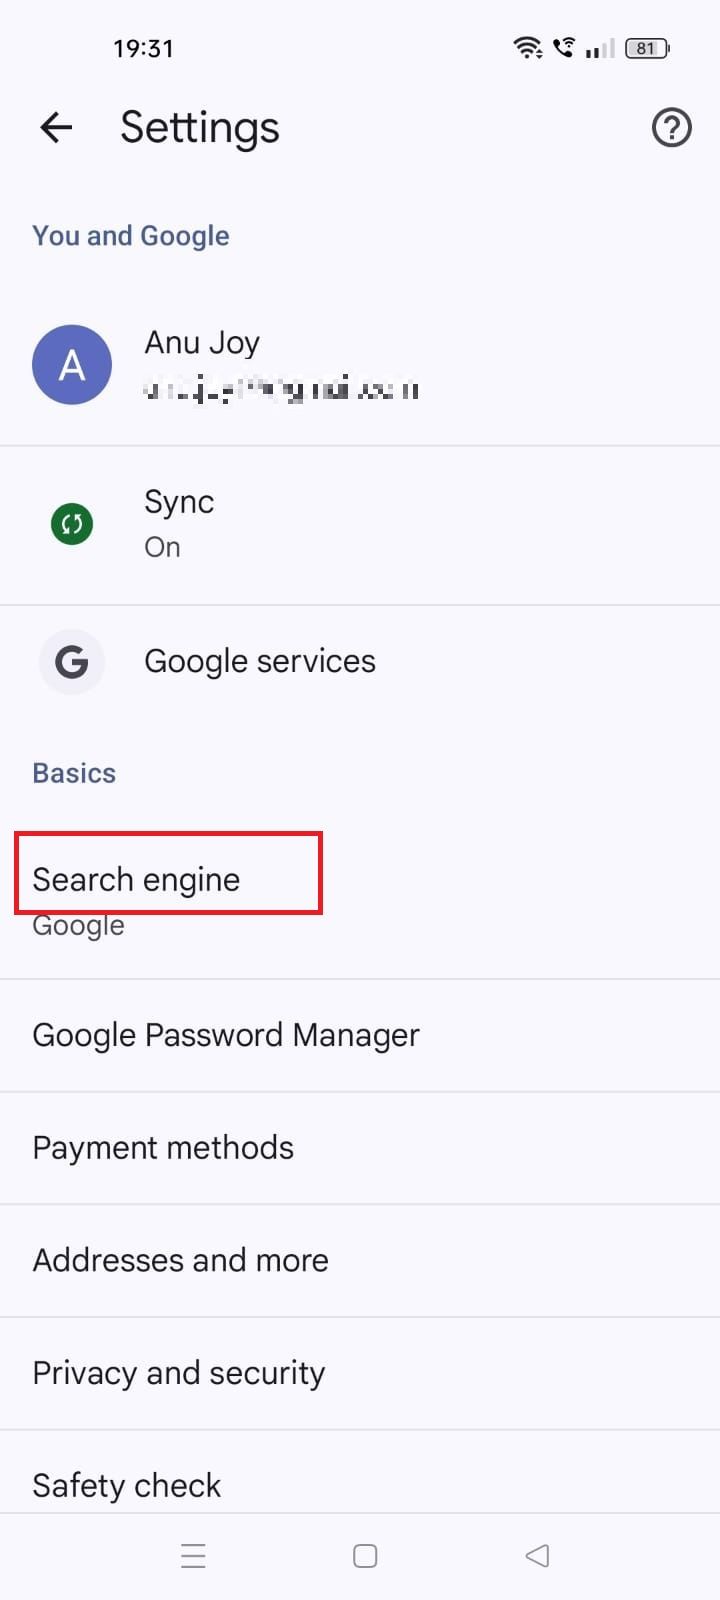Tap the back arrow to leave Settings
Screen dimensions: 720x1600
click(x=55, y=128)
